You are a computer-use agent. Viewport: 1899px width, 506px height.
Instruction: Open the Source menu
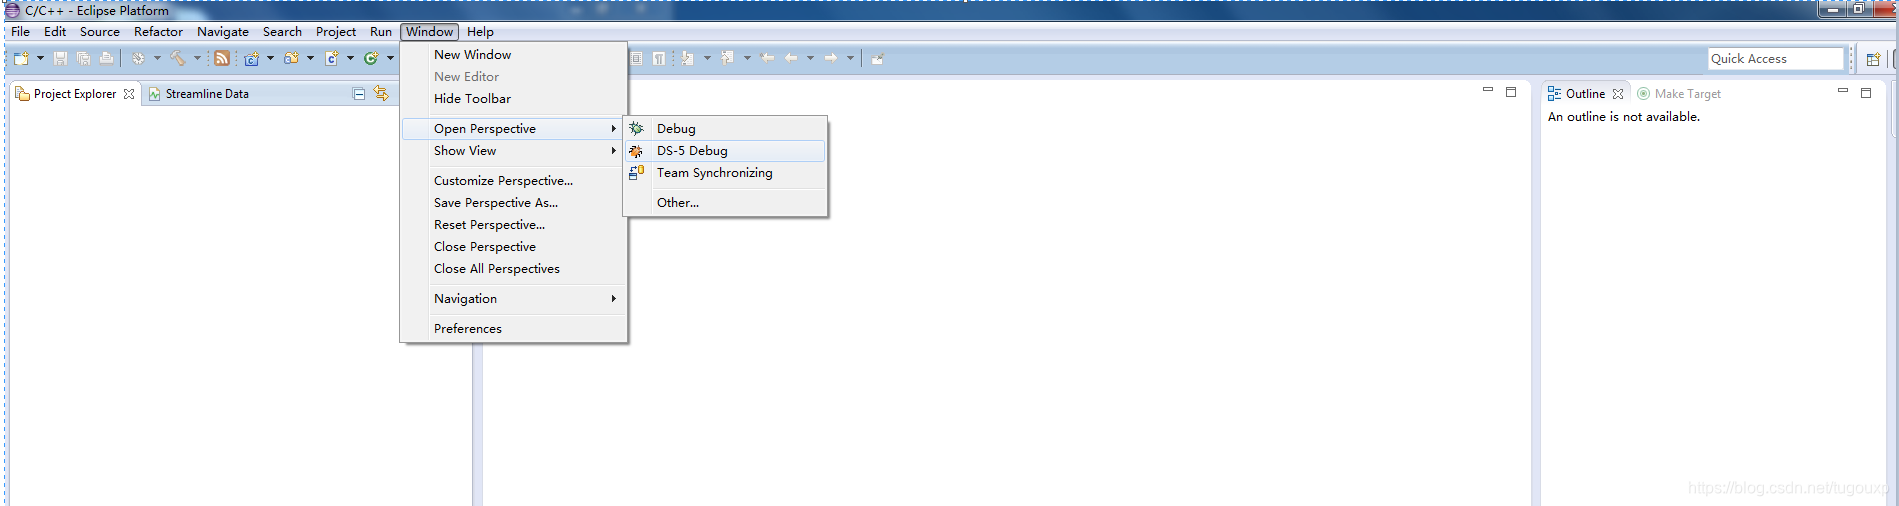tap(100, 32)
